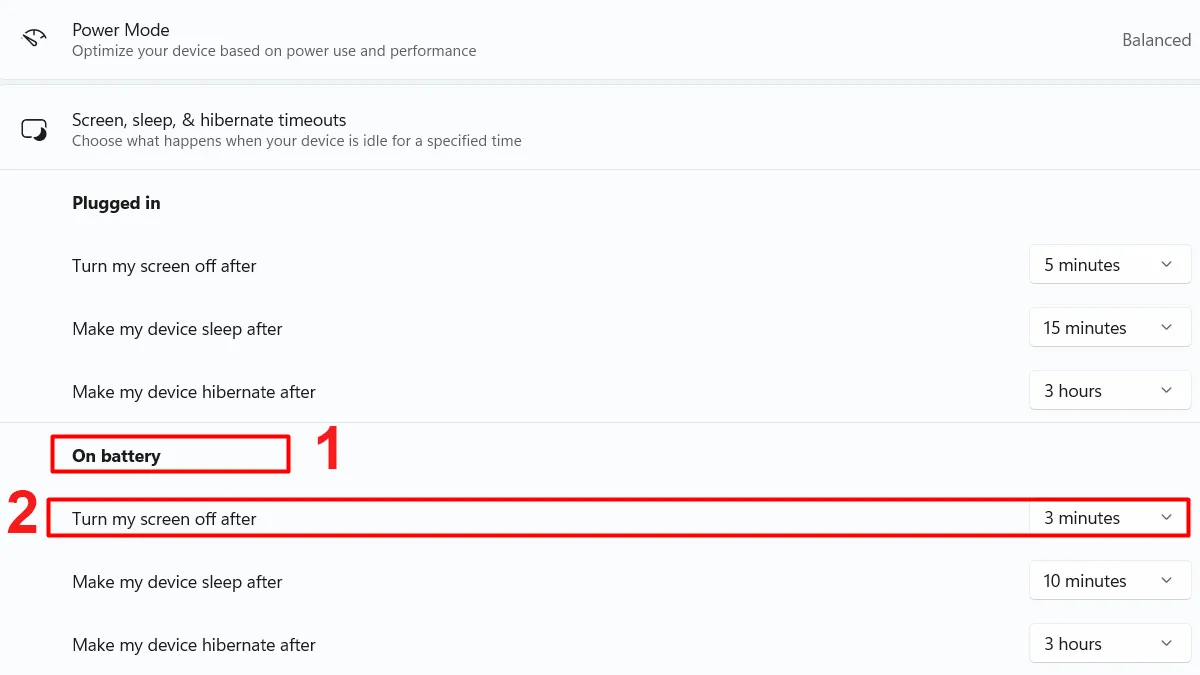
Task: Click the Power Mode title
Action: coord(121,30)
